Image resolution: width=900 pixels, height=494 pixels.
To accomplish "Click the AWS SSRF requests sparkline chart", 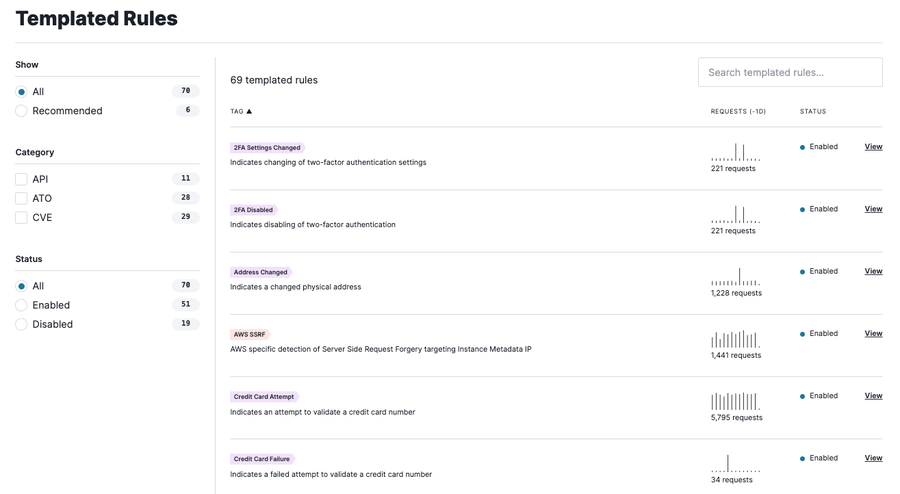I will point(736,339).
